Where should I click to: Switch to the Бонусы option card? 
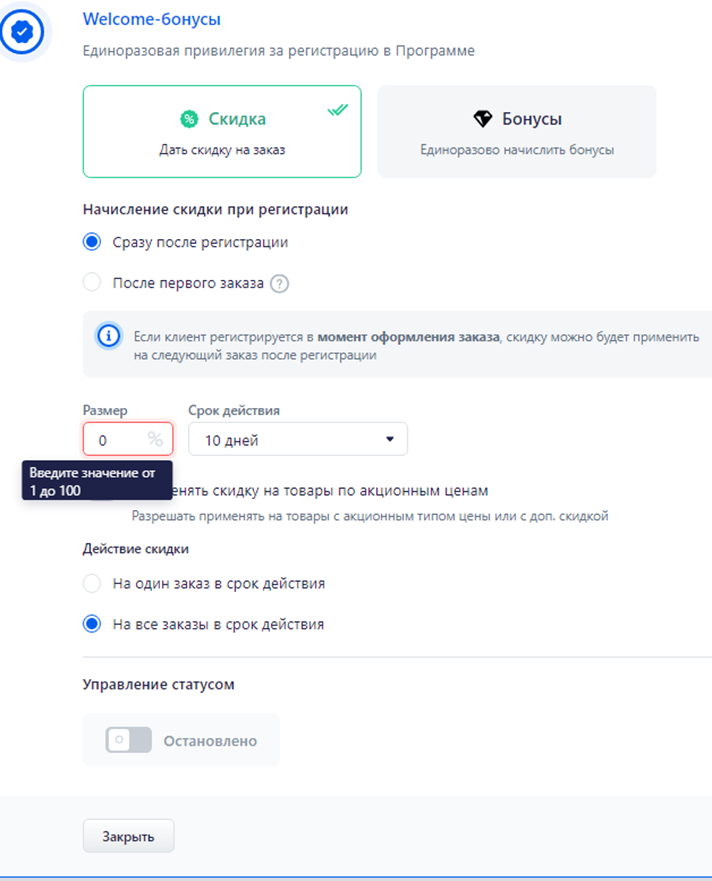517,131
